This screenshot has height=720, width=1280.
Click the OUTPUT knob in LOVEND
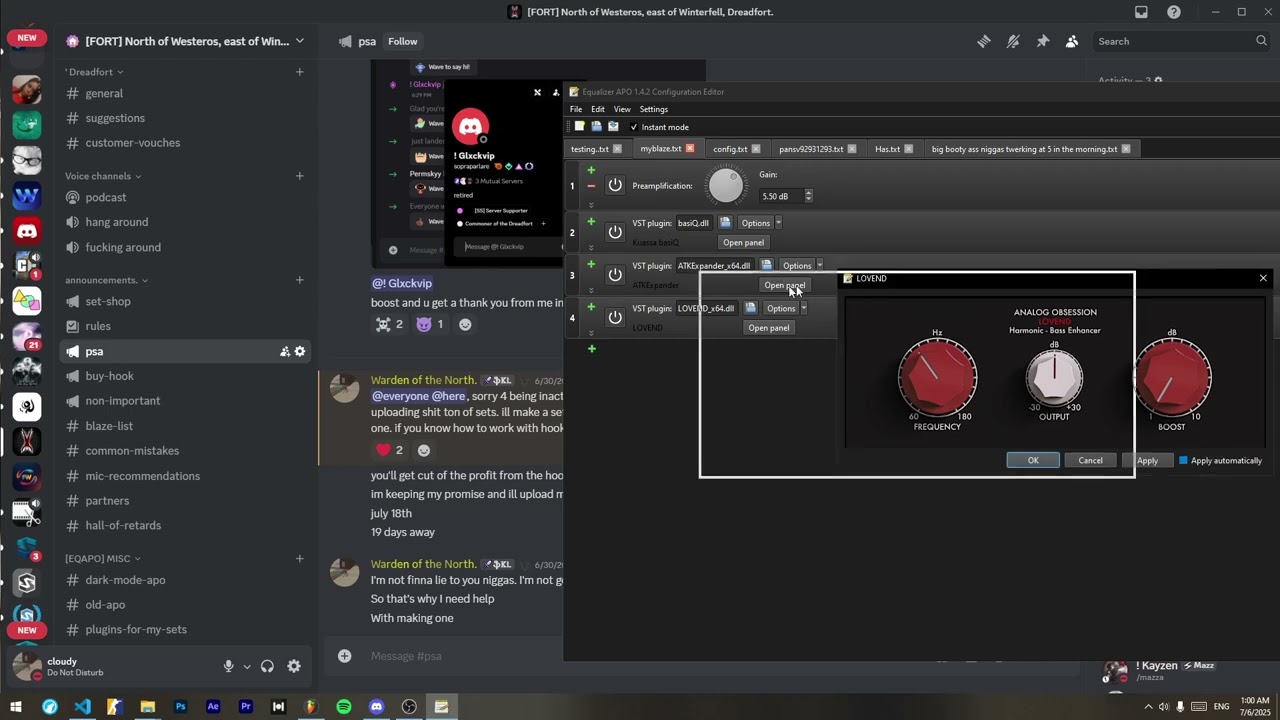click(x=1054, y=377)
